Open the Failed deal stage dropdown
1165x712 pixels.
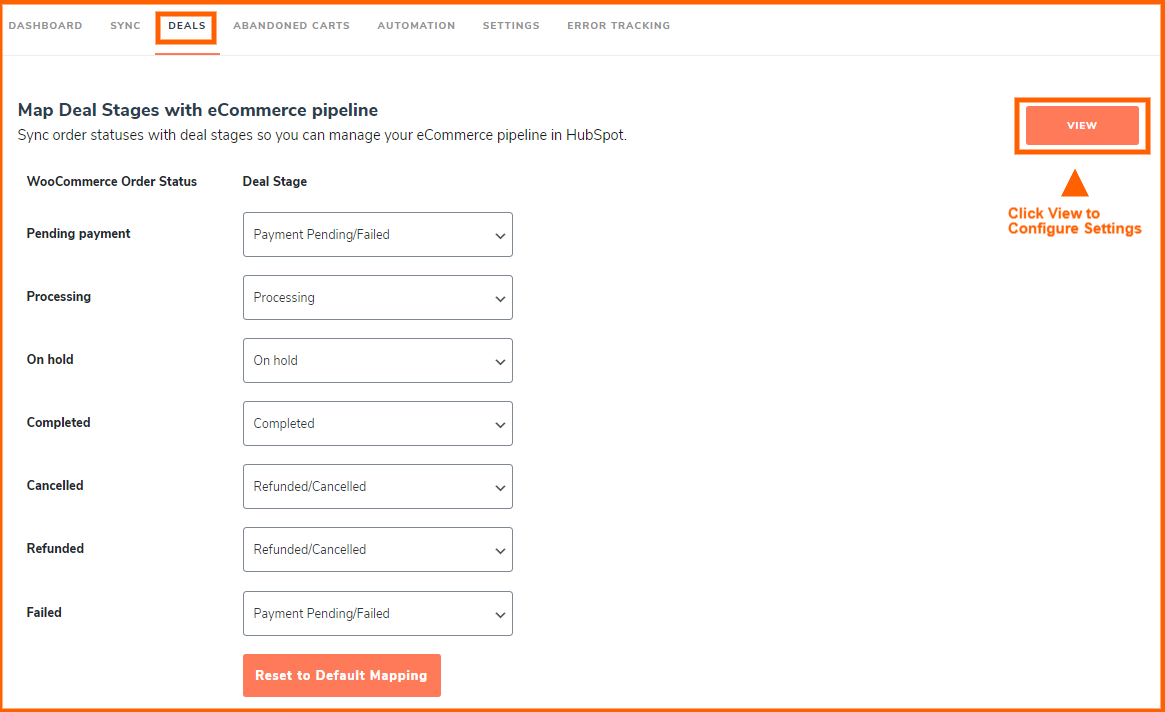pyautogui.click(x=377, y=613)
